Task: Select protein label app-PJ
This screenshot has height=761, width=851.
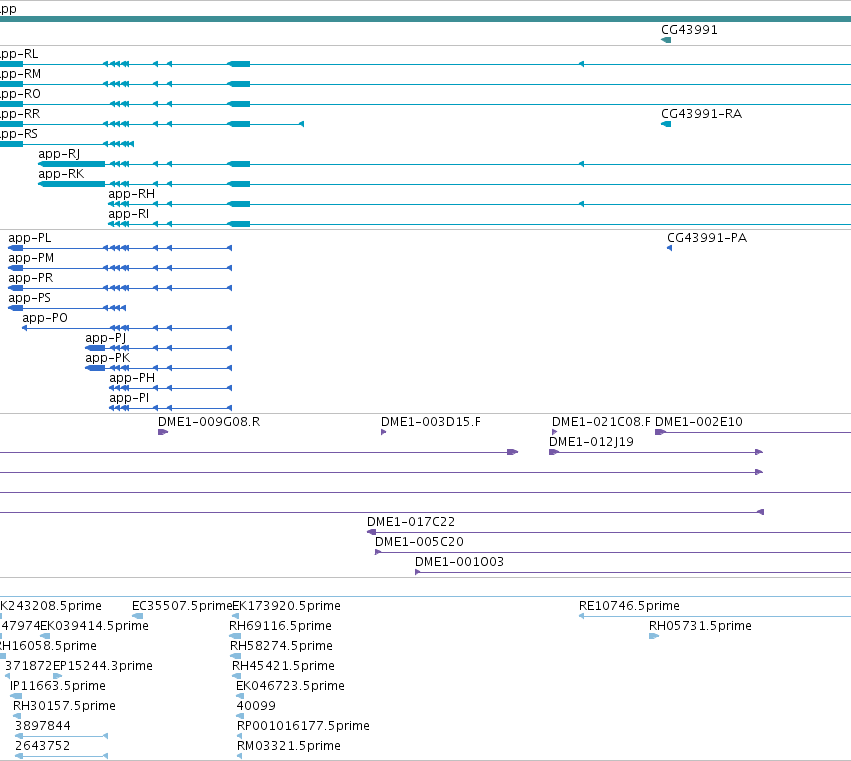Action: (106, 338)
